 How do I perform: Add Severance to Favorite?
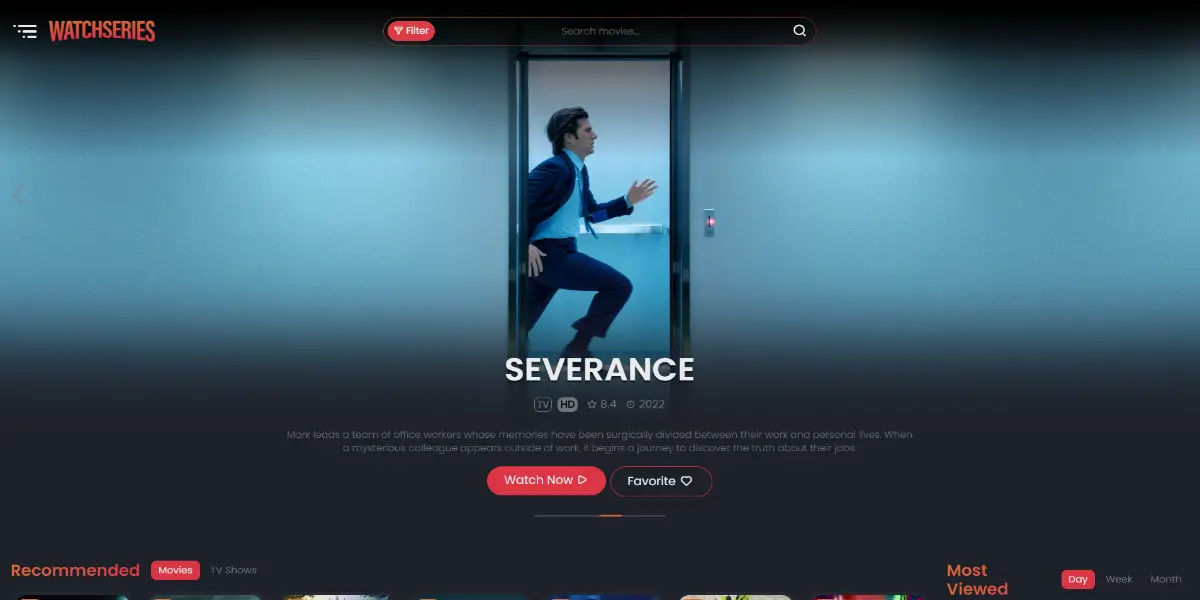(661, 481)
